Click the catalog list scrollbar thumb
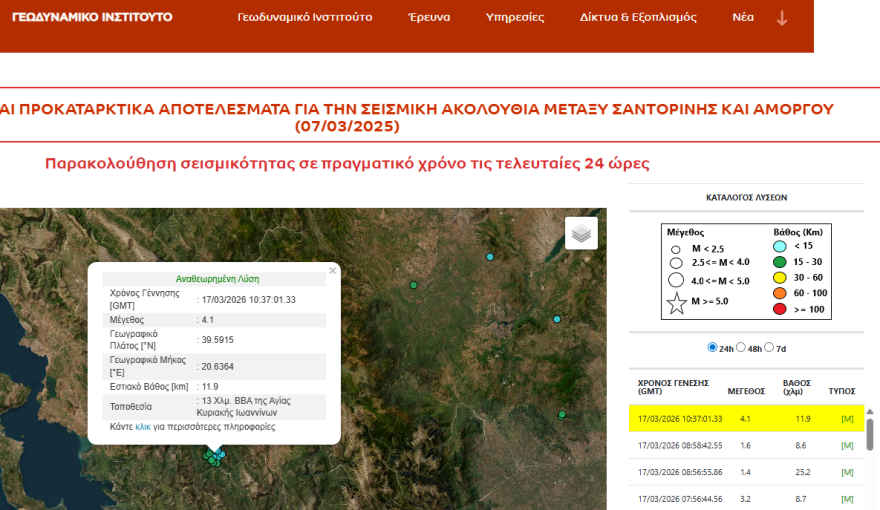This screenshot has height=510, width=880. point(870,434)
